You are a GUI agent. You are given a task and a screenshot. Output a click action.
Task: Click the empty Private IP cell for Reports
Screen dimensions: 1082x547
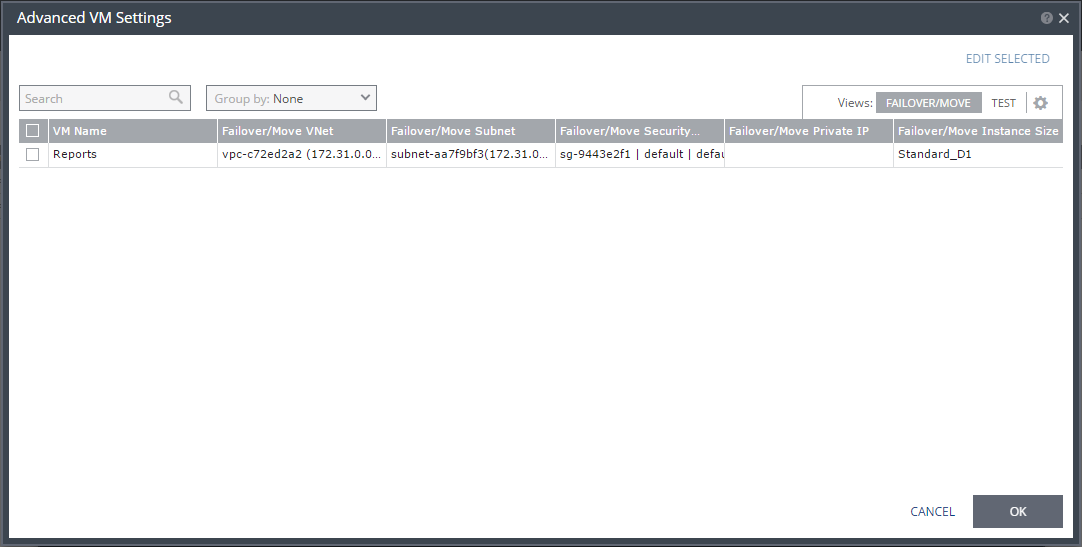pyautogui.click(x=809, y=155)
